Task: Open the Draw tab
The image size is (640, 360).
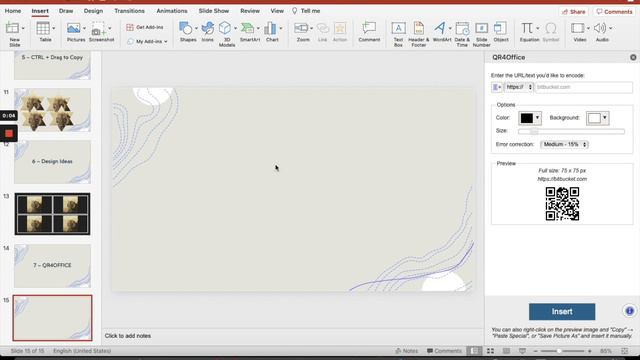Action: [x=66, y=11]
